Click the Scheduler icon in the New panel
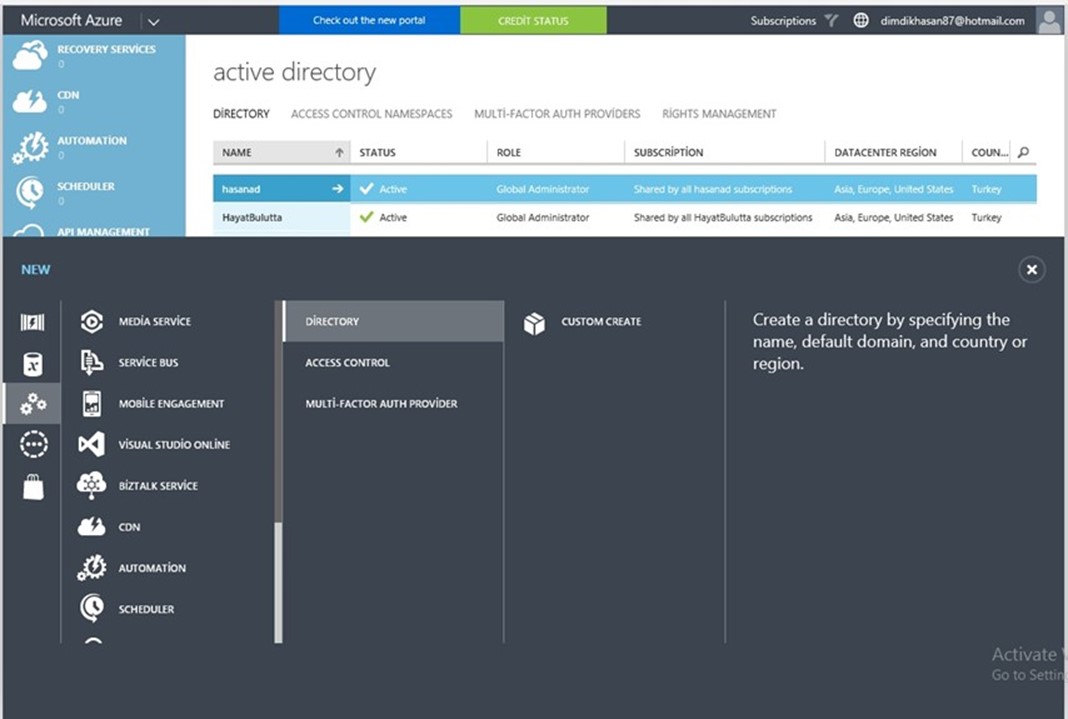 (92, 609)
